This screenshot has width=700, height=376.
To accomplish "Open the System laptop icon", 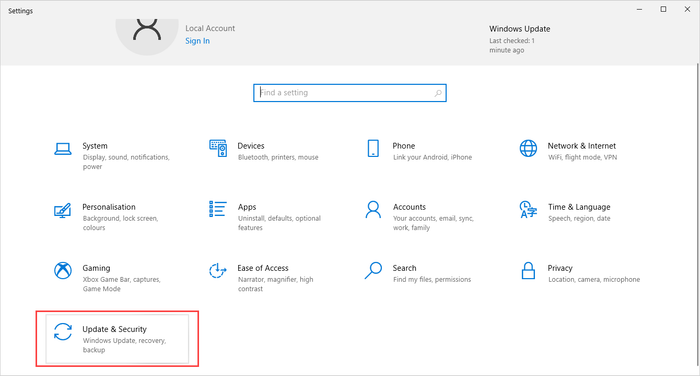I will pyautogui.click(x=62, y=149).
